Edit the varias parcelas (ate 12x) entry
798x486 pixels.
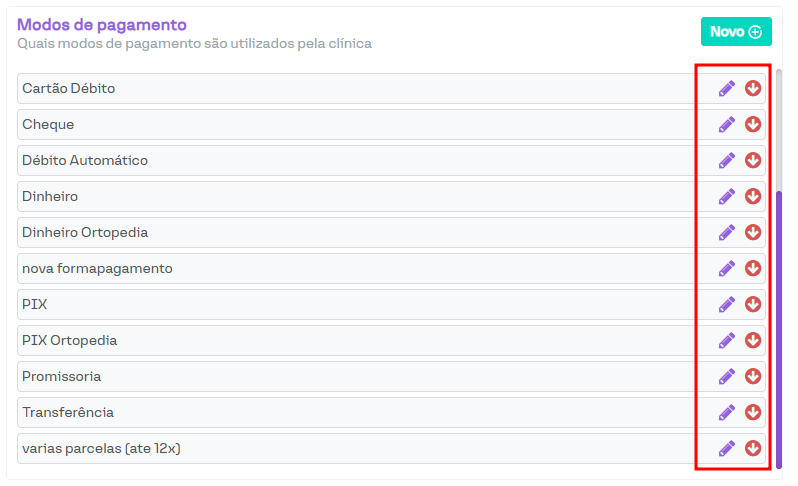coord(727,448)
